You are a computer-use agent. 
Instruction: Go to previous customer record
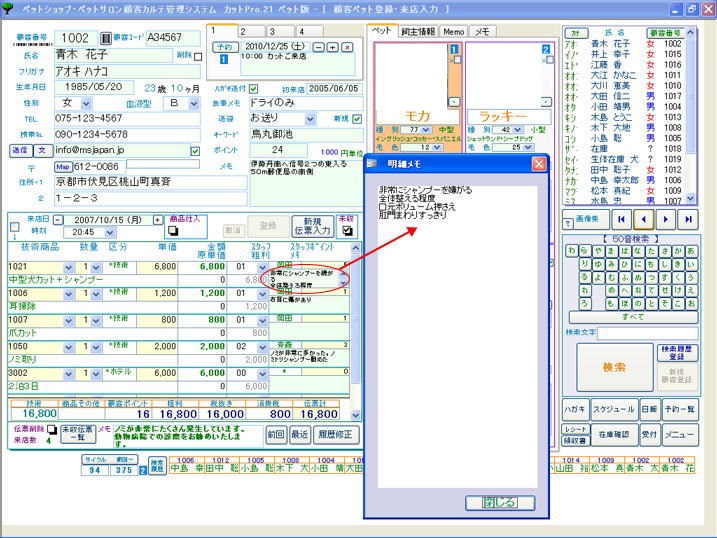click(643, 219)
